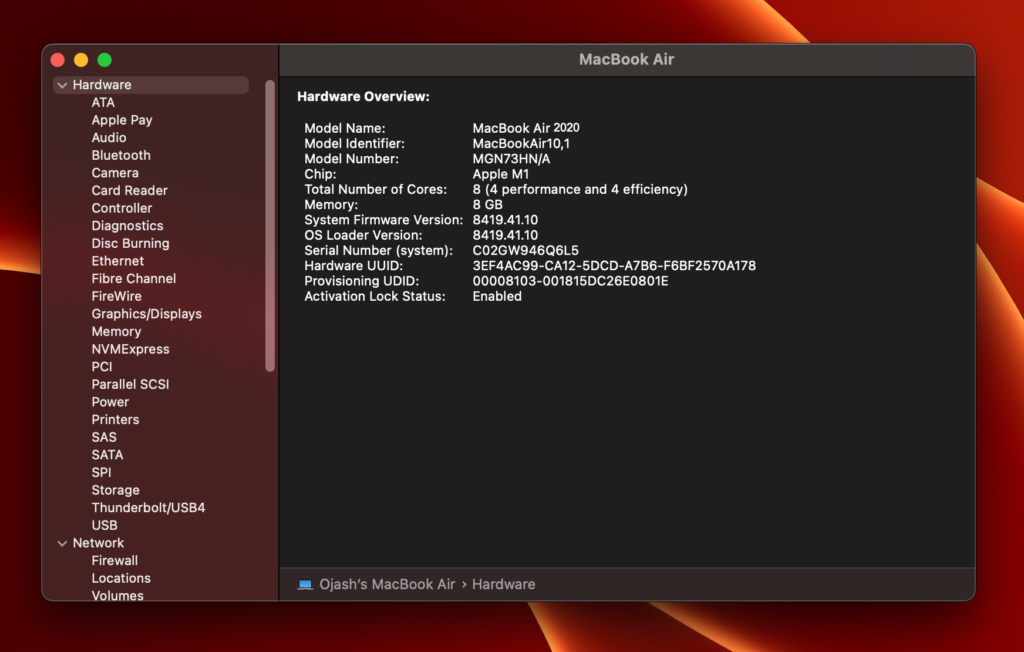1024x652 pixels.
Task: Click the Apple M1 chip value
Action: click(x=501, y=174)
